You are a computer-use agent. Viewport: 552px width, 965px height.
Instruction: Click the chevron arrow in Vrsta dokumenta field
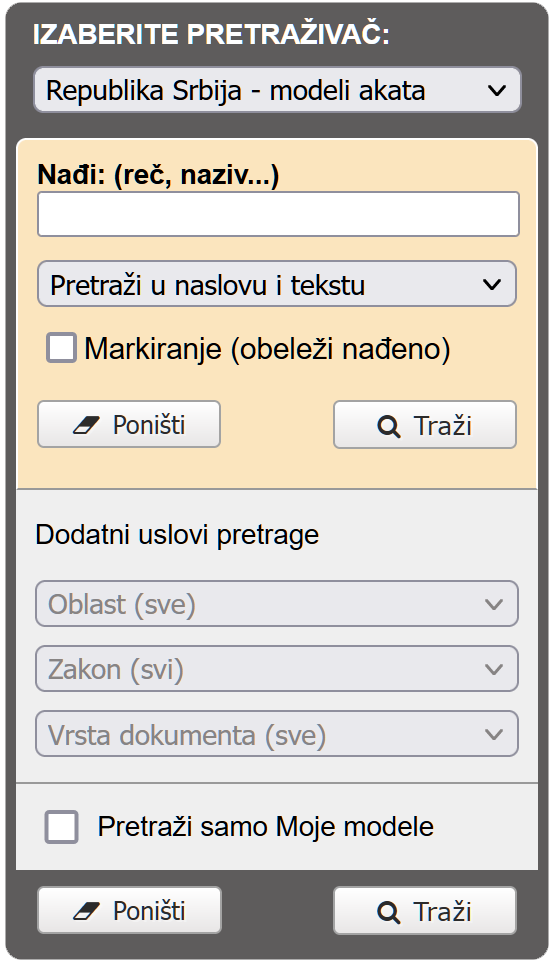pos(494,734)
